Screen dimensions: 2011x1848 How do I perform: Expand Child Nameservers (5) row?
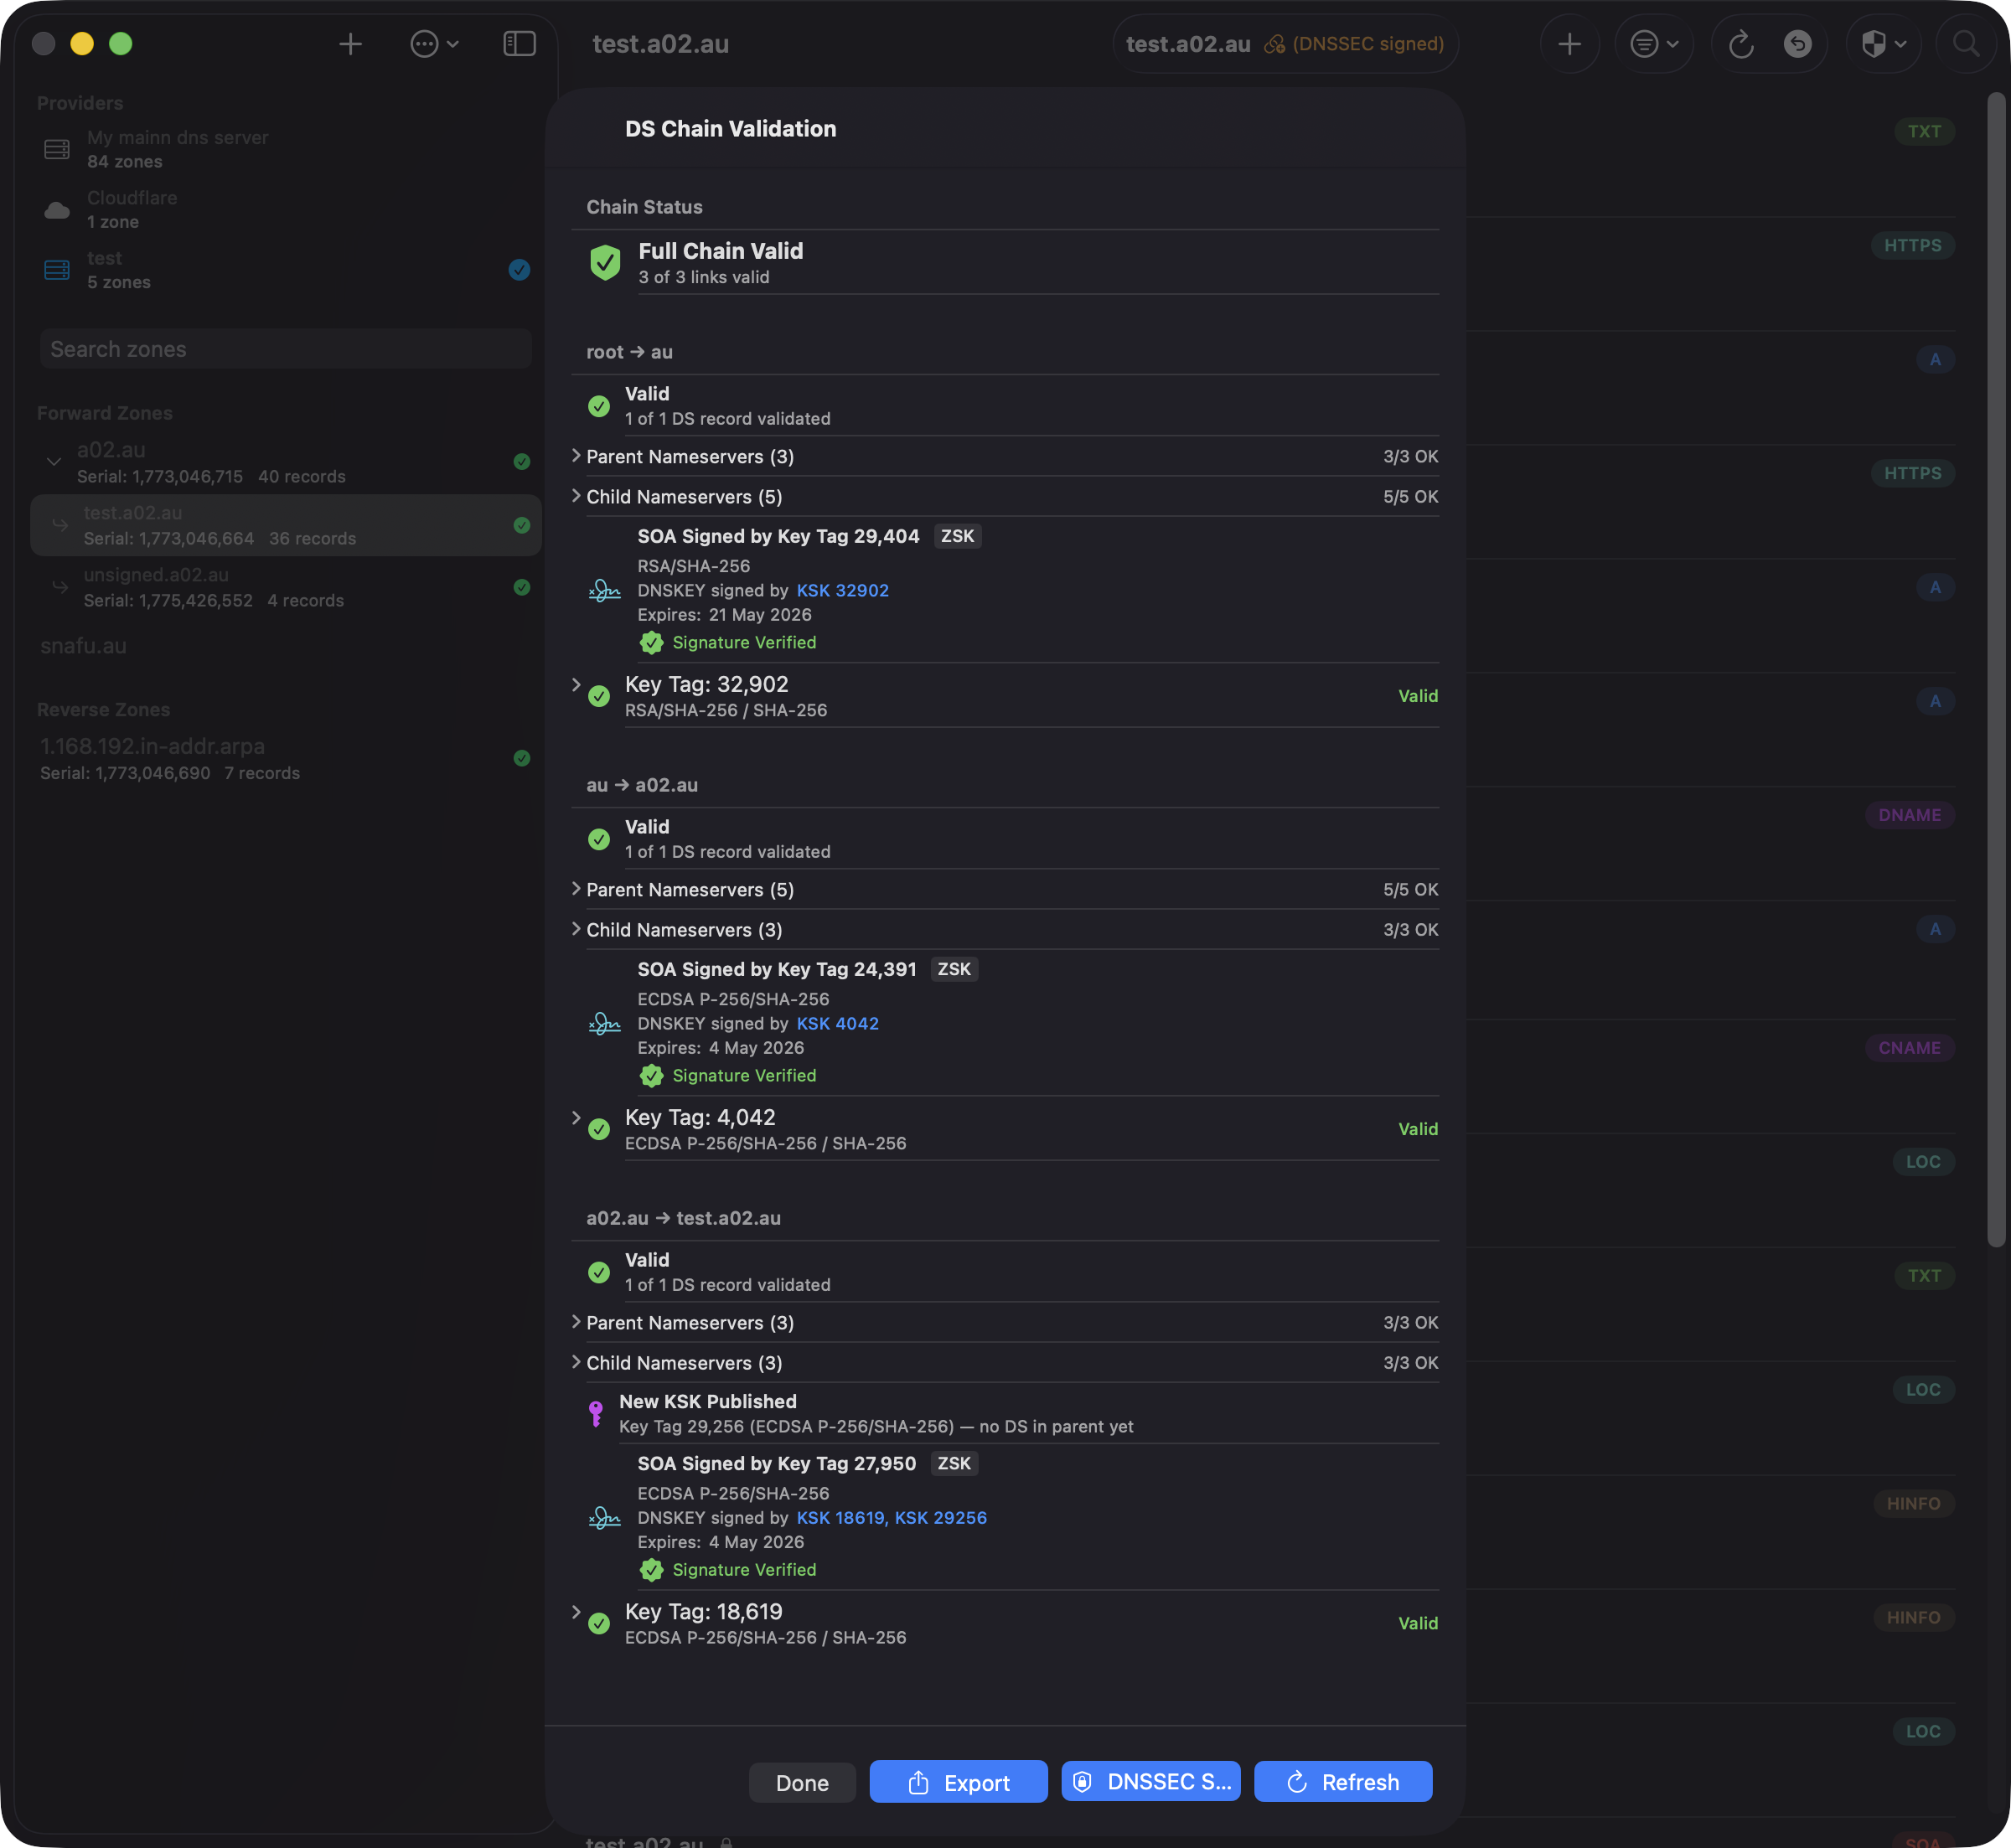click(x=576, y=496)
